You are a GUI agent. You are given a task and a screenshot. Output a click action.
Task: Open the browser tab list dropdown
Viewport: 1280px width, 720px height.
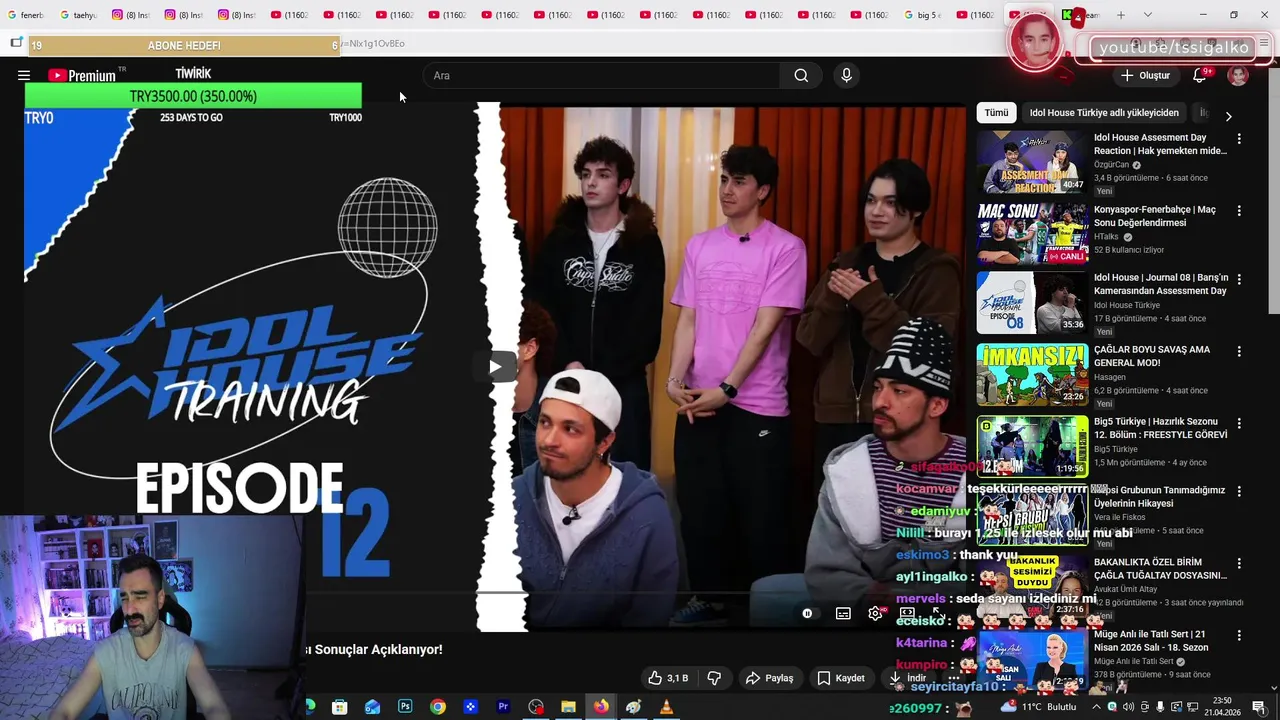tap(1147, 15)
